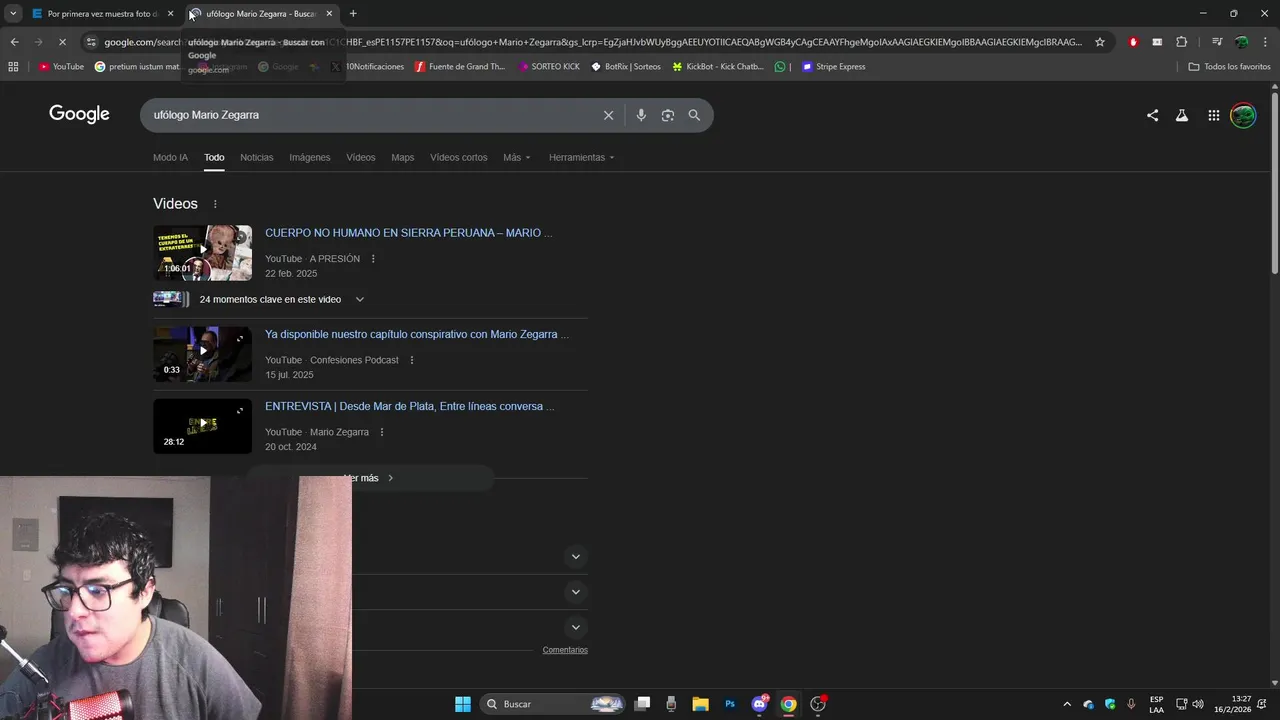Play the 1:06:01 video thumbnail

(202, 253)
